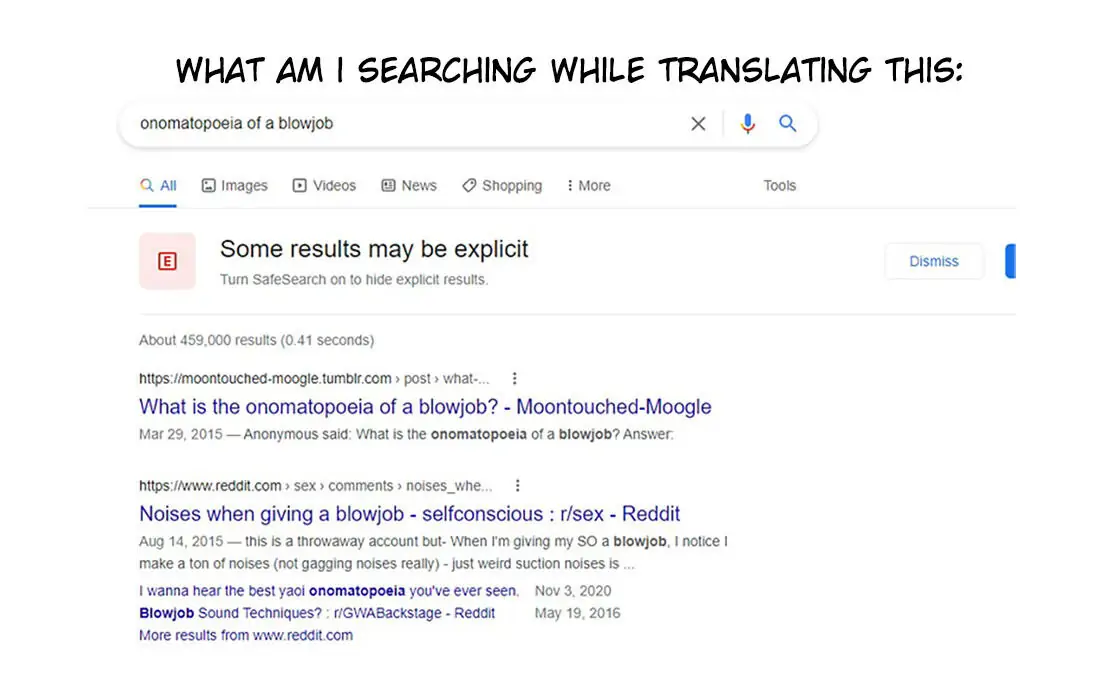The image size is (1100, 685).
Task: Select the All results tab
Action: coord(159,186)
